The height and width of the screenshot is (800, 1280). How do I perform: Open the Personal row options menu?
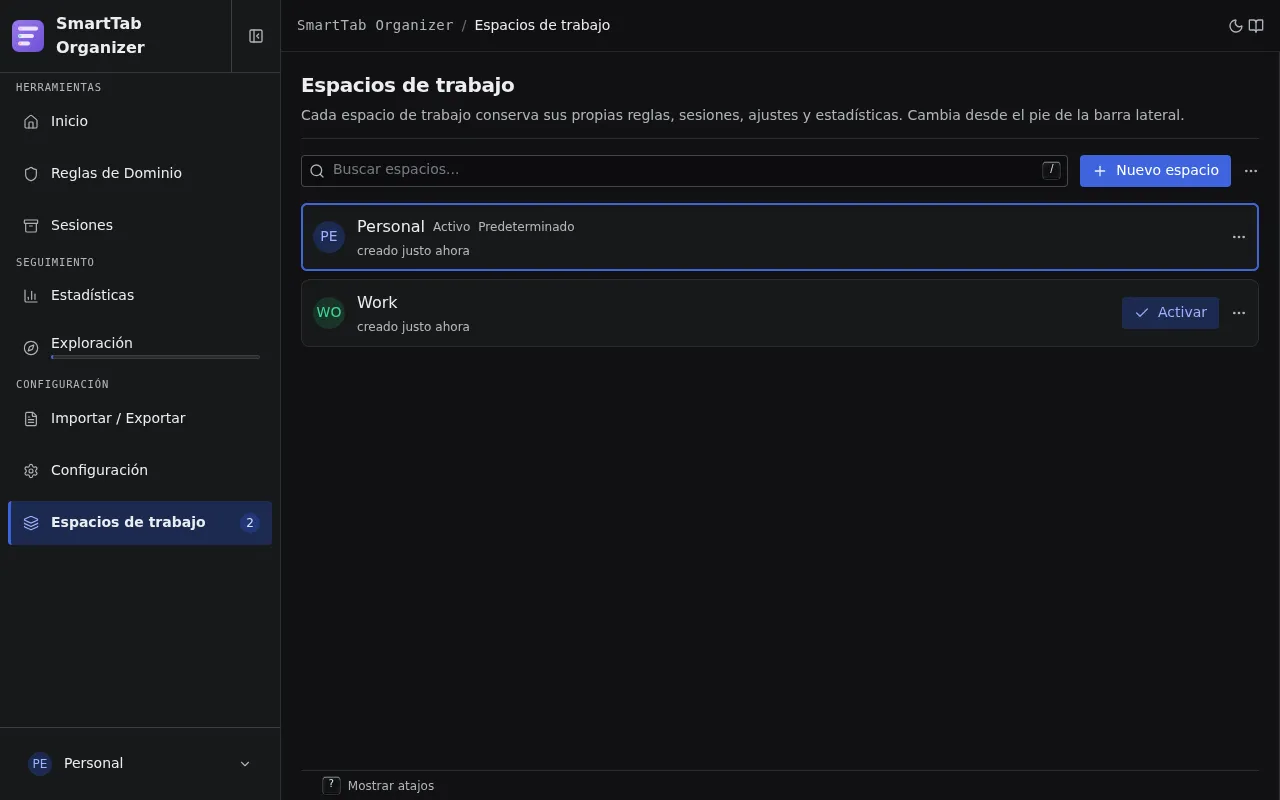tap(1239, 237)
